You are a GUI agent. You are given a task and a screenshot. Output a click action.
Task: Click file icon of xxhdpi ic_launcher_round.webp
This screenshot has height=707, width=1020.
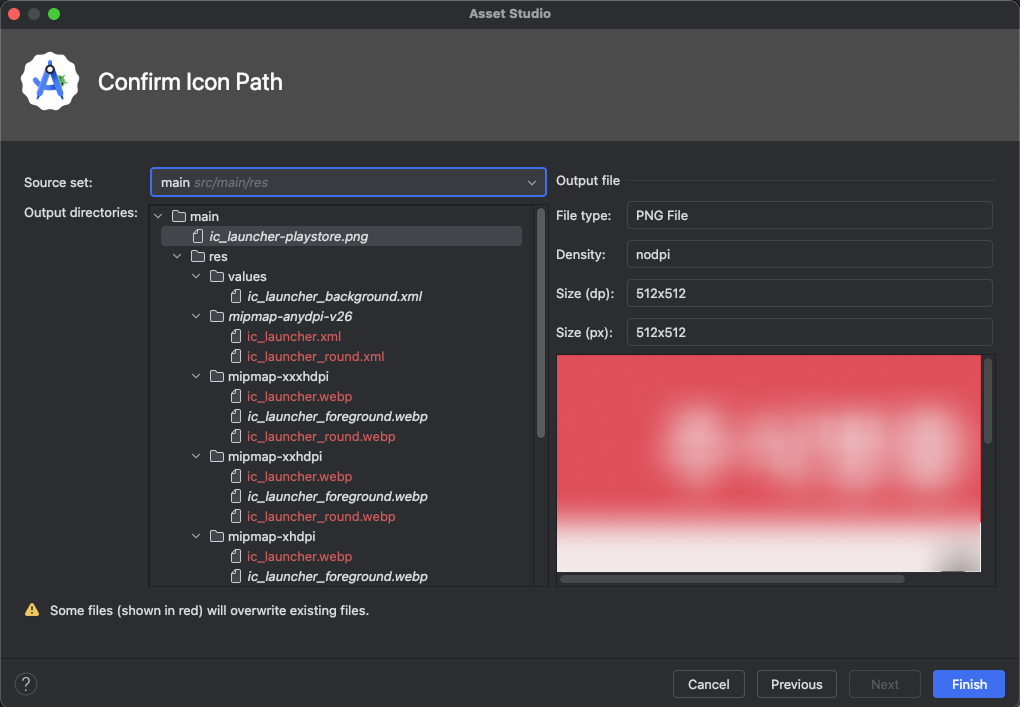[x=236, y=516]
